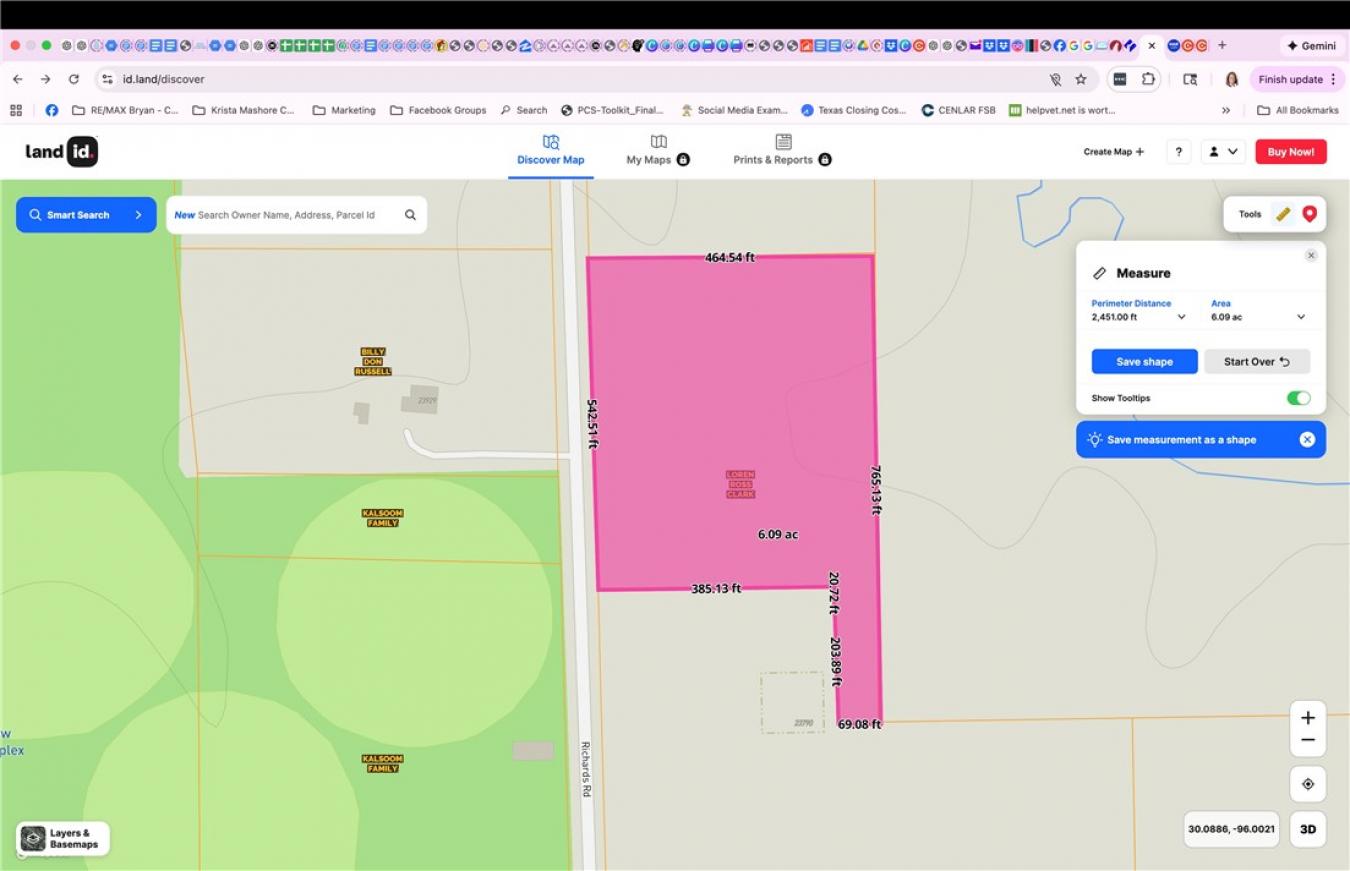Dismiss the Save measurement tip banner
The width and height of the screenshot is (1350, 871).
[1306, 440]
